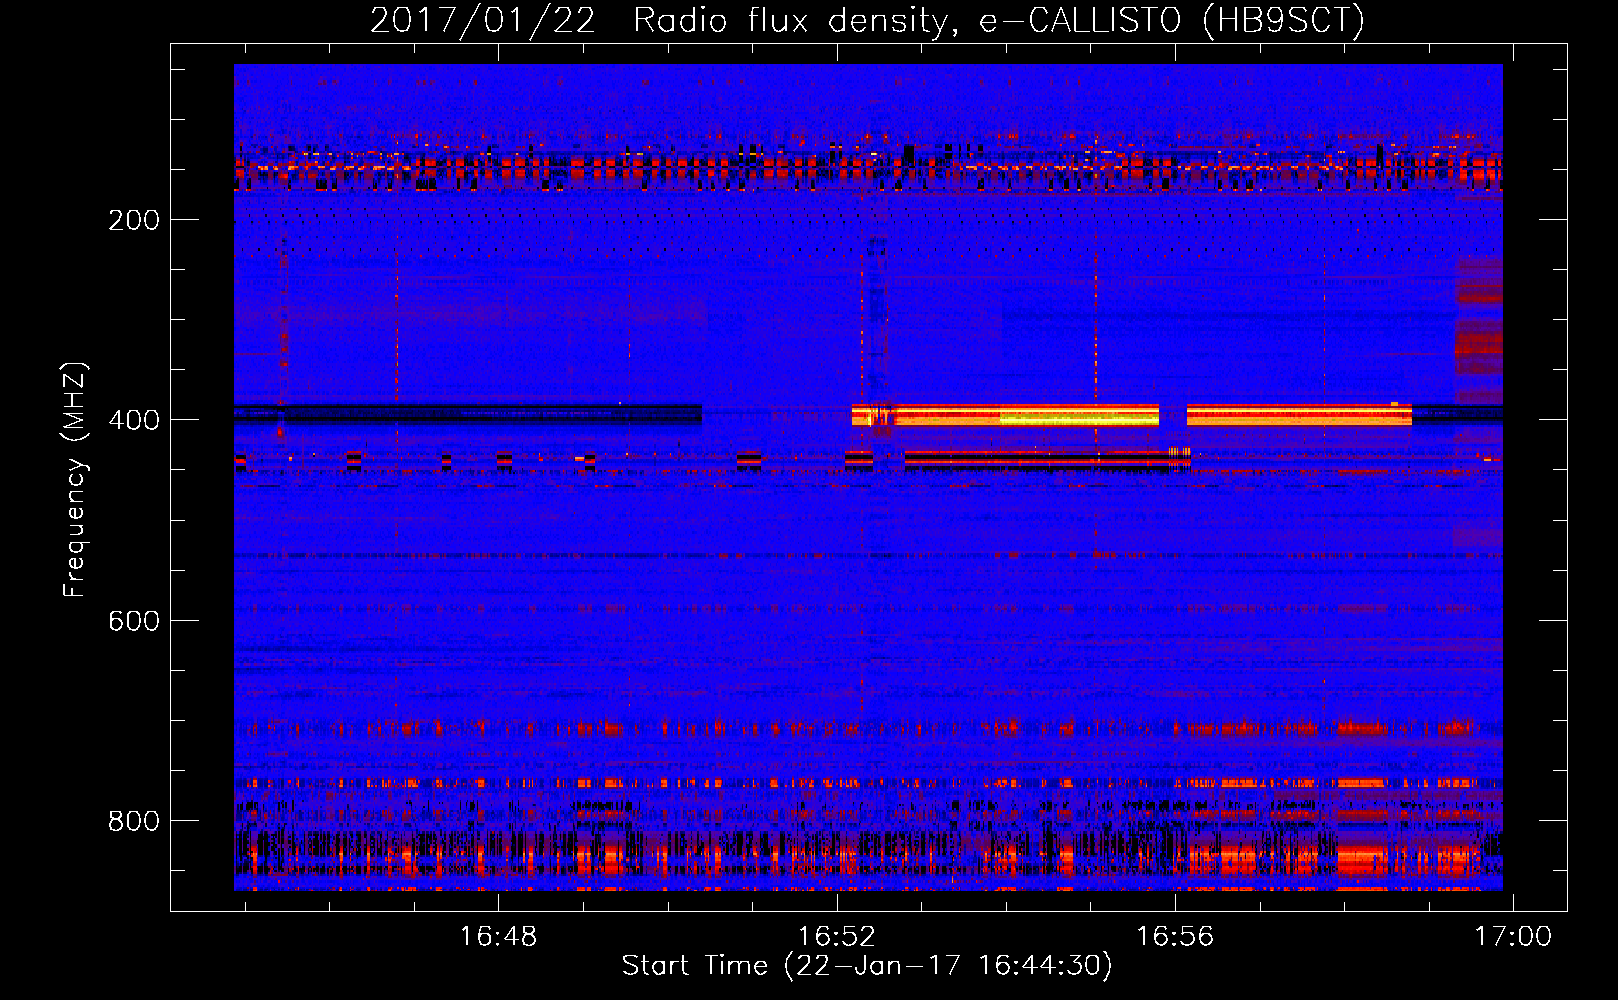Viewport: 1618px width, 1000px height.
Task: Click the 17:00 time tick label
Action: [x=1513, y=936]
